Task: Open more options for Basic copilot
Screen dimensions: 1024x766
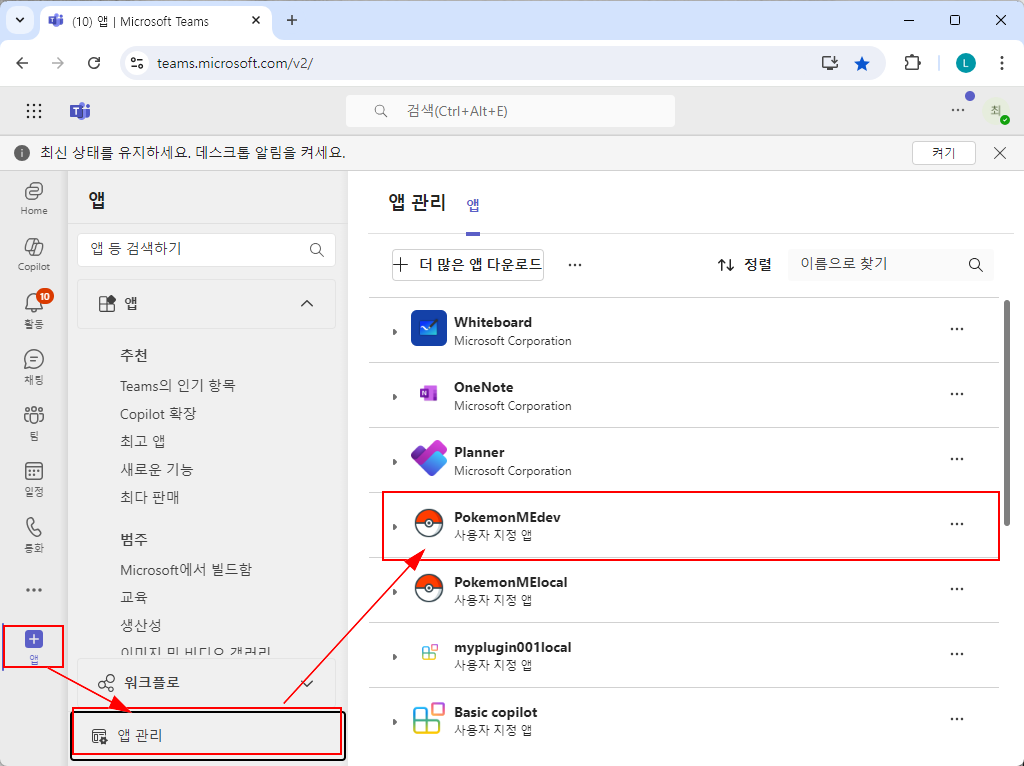Action: pyautogui.click(x=957, y=719)
